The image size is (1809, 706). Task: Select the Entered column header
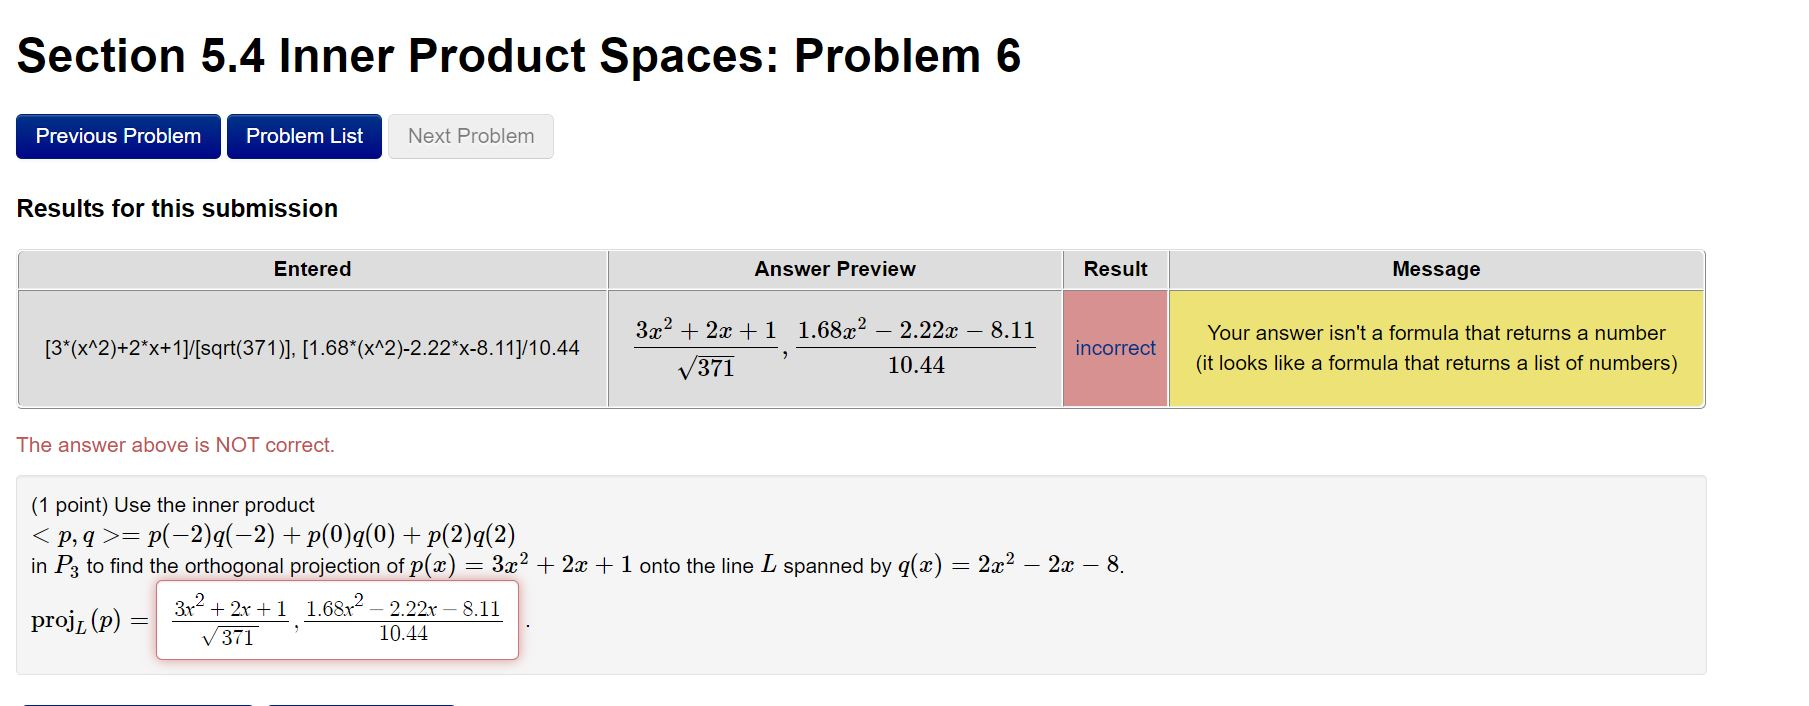(x=312, y=268)
